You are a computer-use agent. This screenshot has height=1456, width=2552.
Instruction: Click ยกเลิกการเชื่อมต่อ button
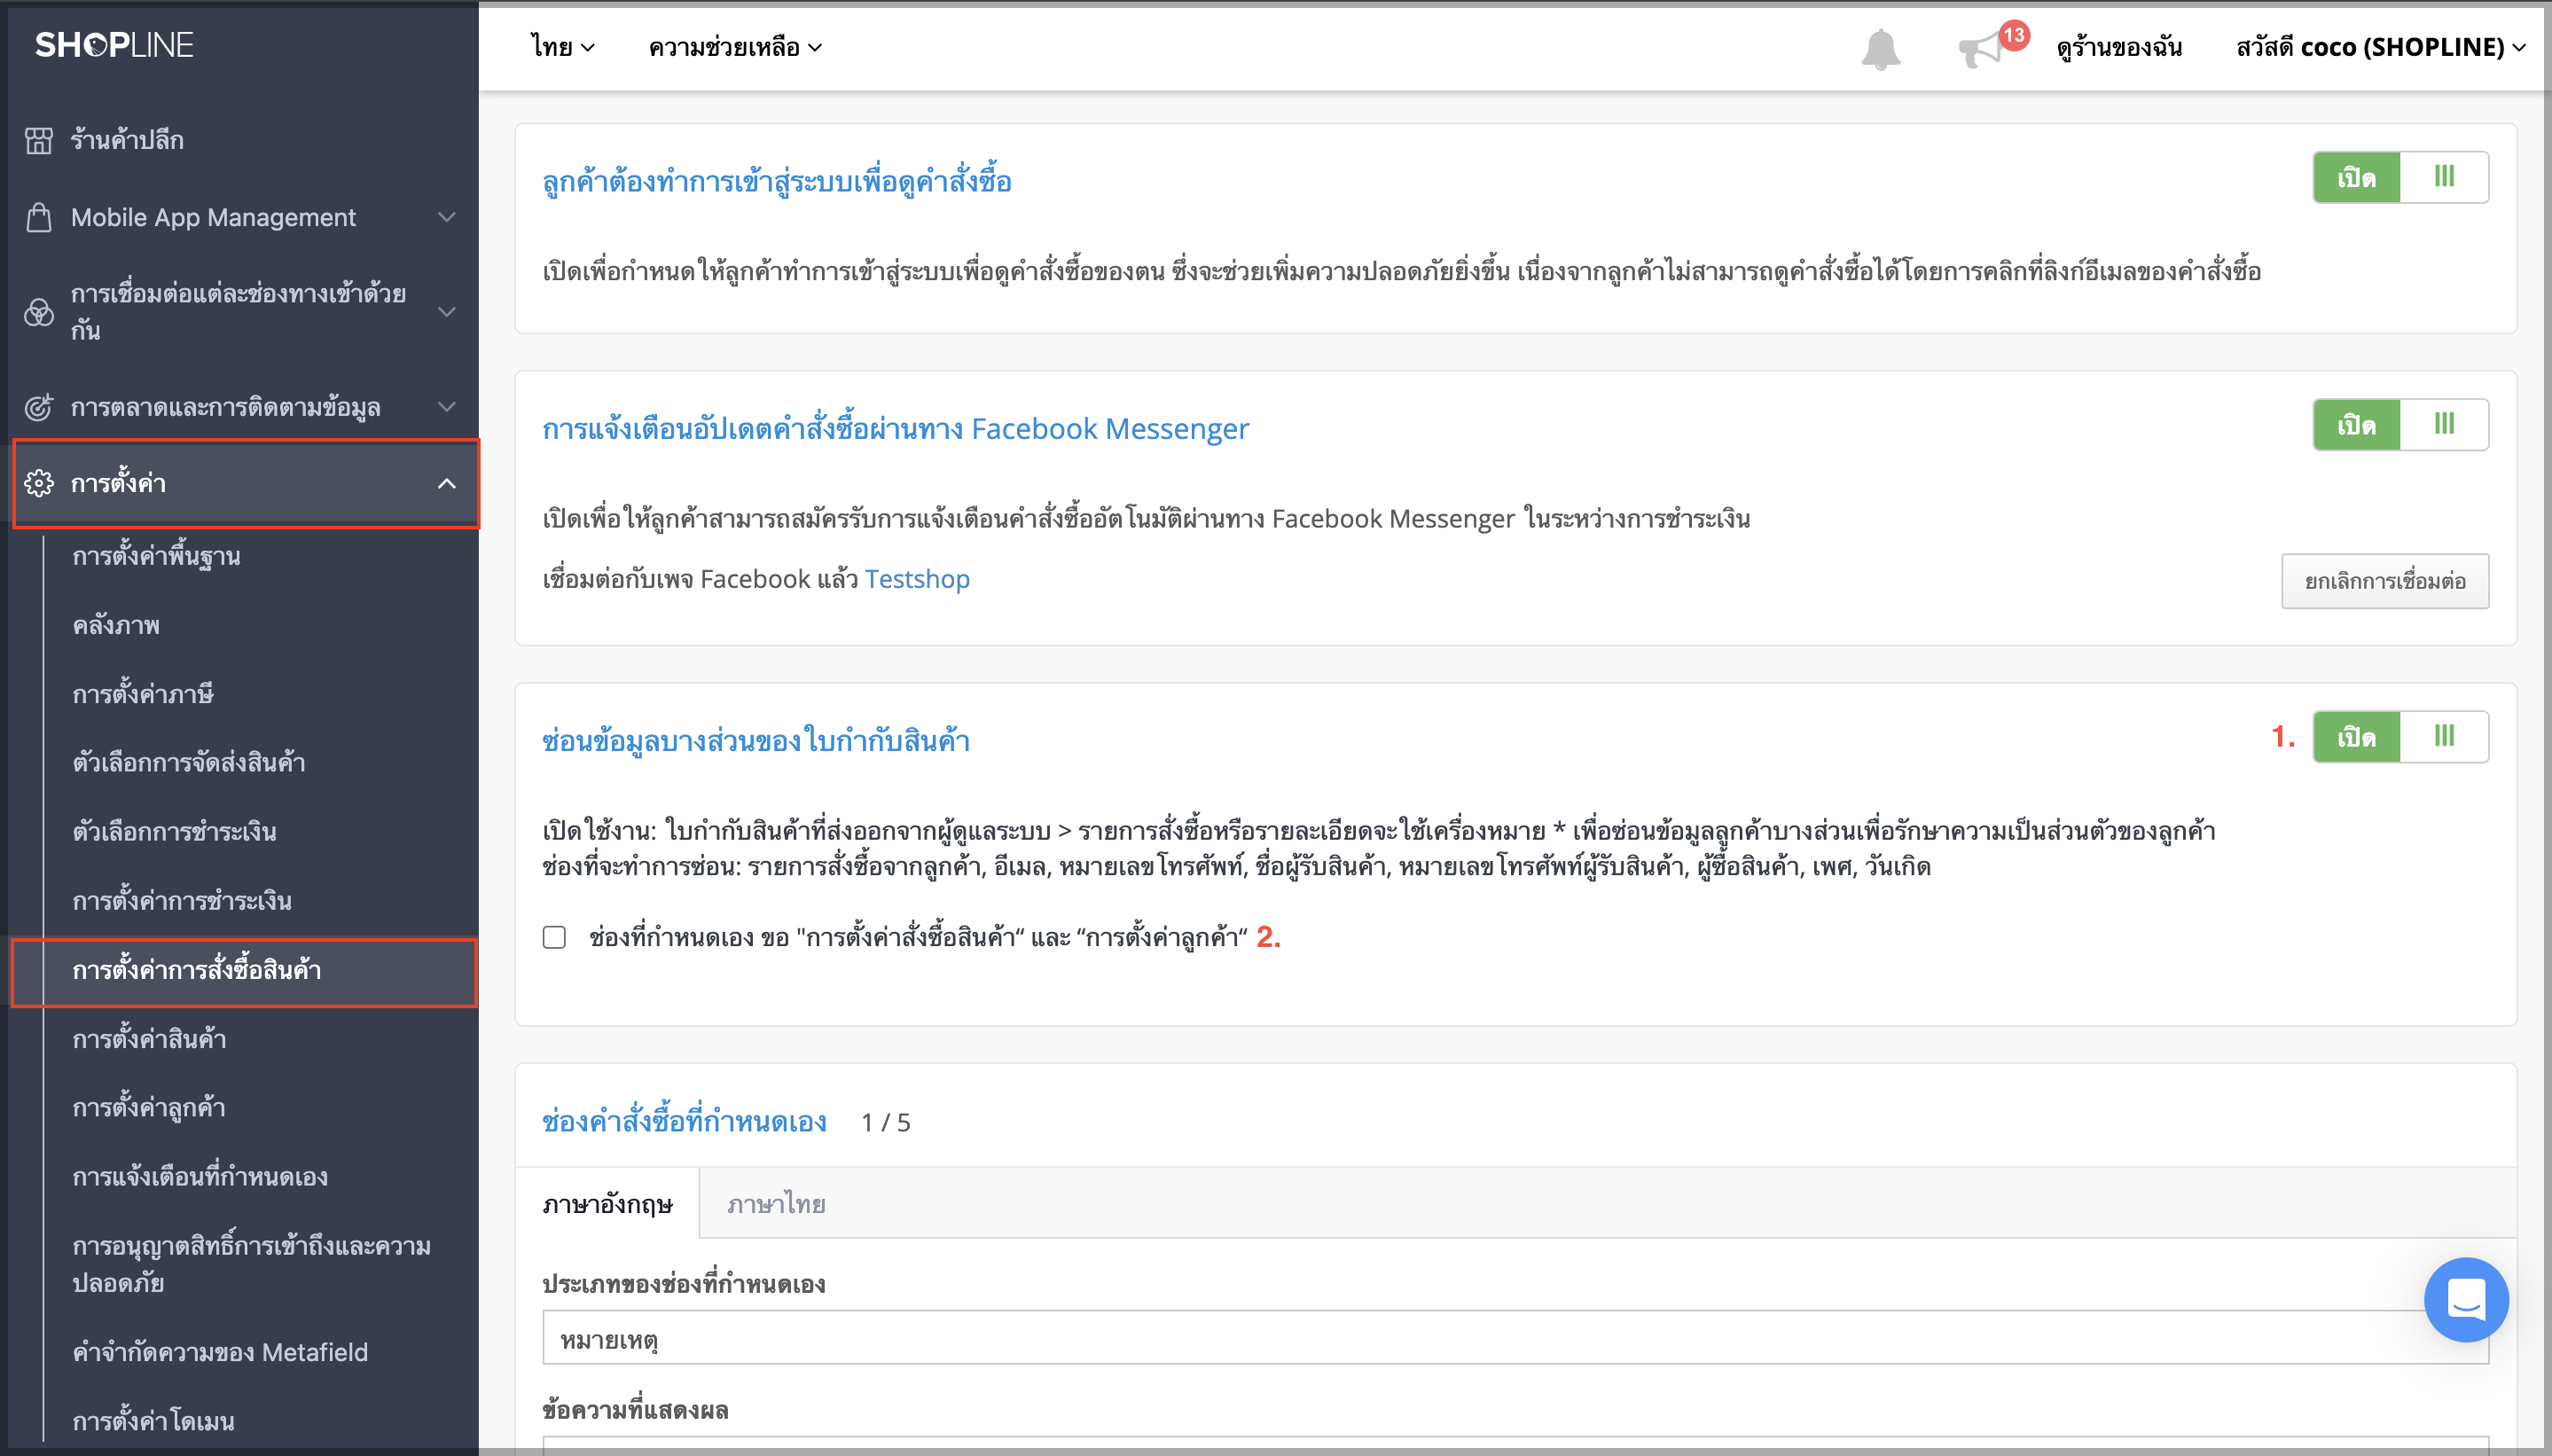2385,581
